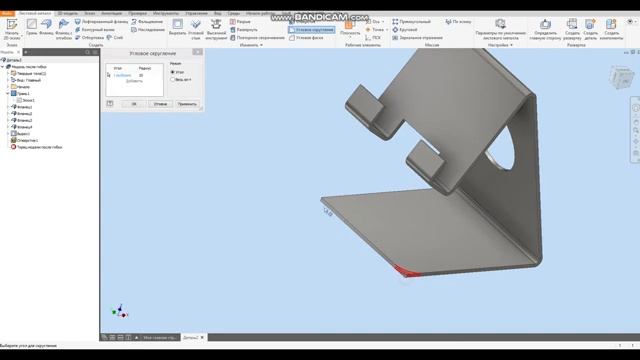
Task: Open the Файл application menu
Action: click(7, 13)
